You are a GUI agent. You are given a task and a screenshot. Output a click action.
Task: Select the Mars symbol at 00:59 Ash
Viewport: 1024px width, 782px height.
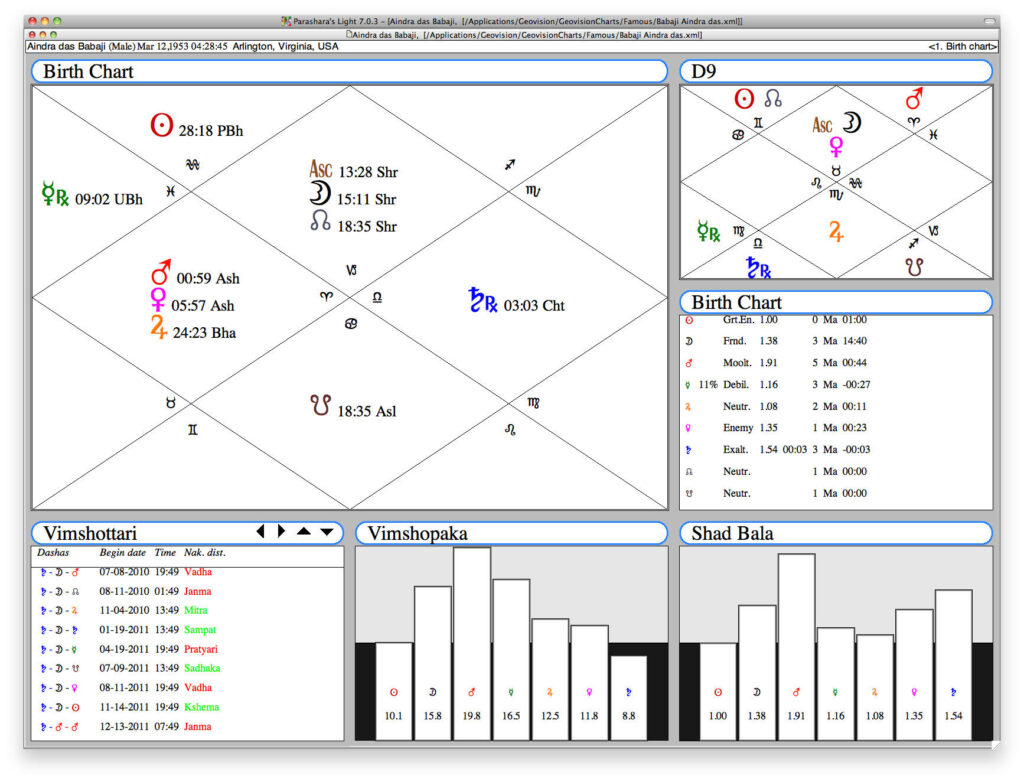[x=161, y=272]
